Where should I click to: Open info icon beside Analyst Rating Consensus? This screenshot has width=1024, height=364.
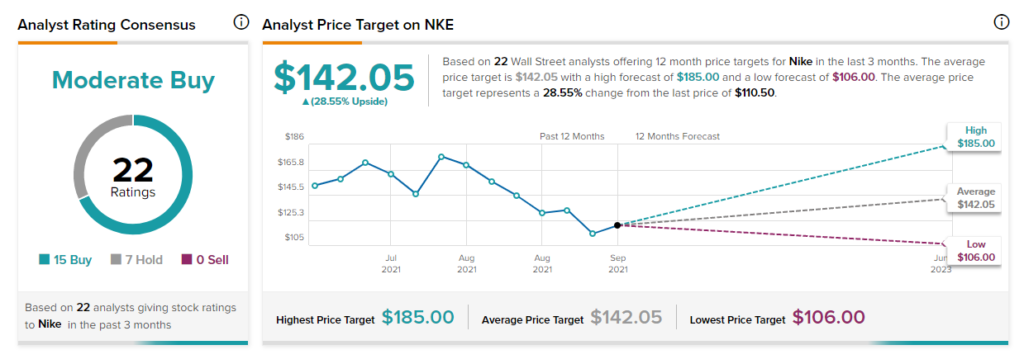[240, 23]
